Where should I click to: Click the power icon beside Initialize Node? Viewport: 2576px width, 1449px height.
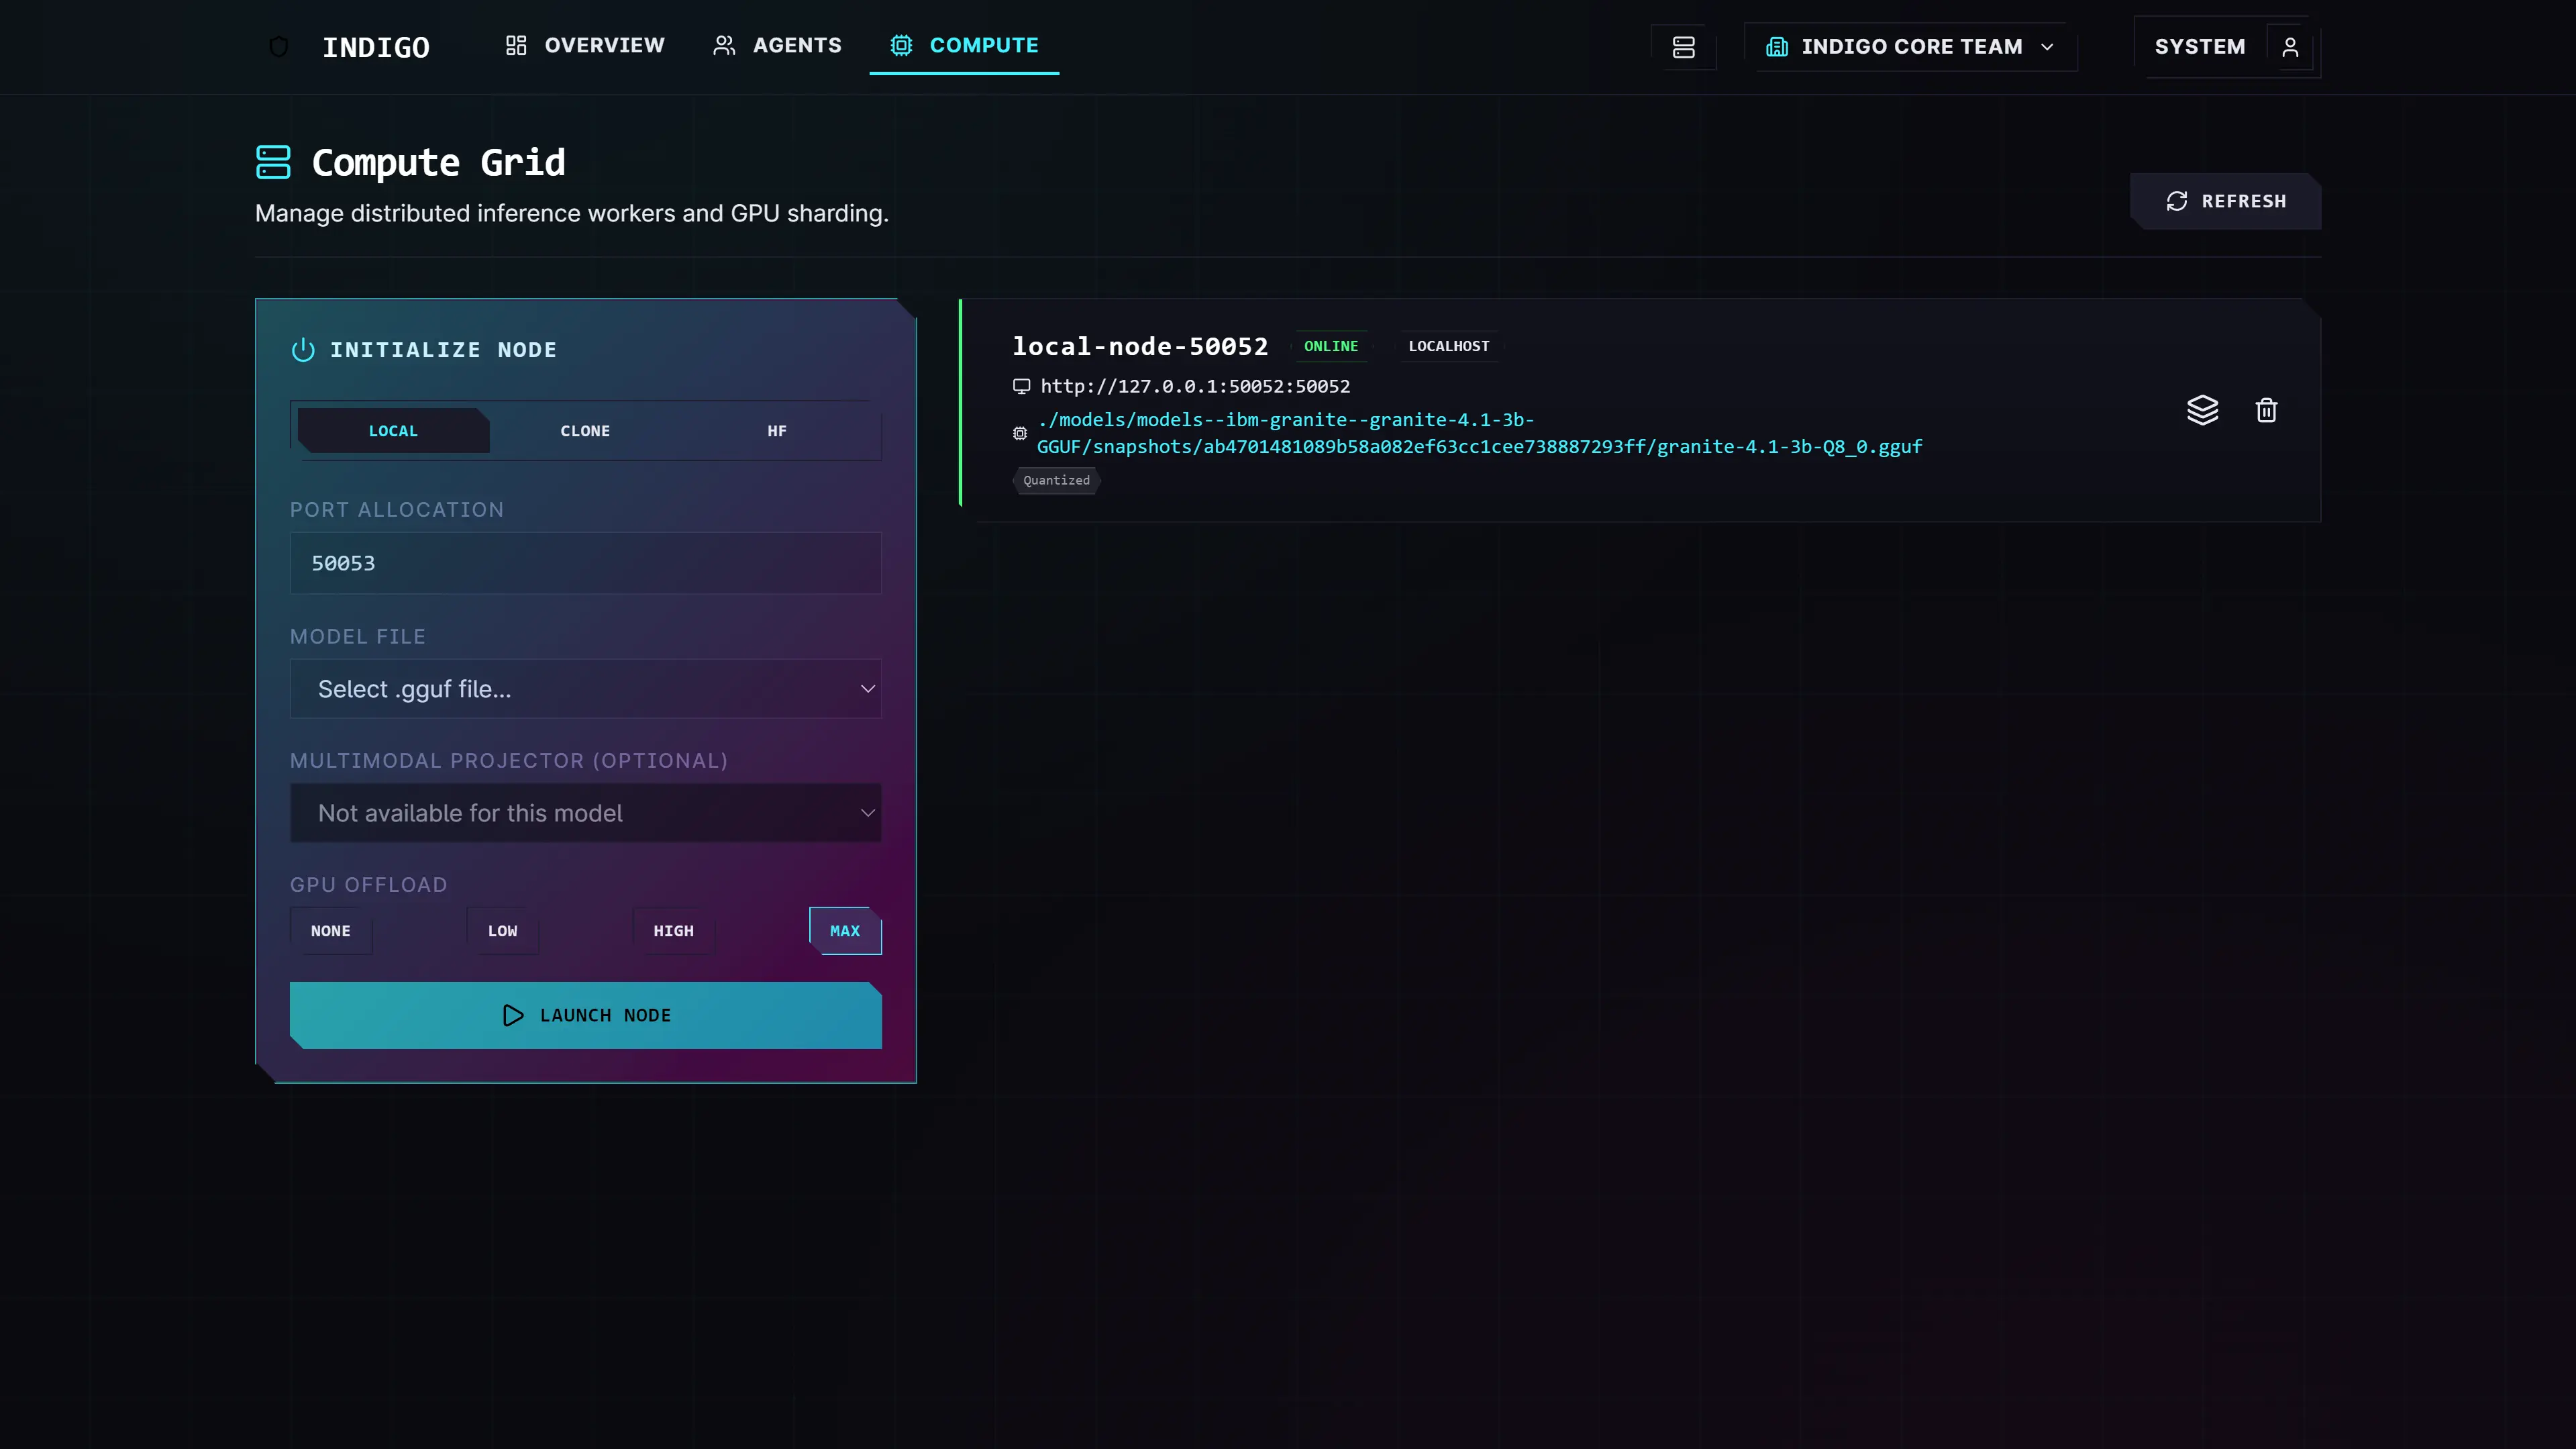(303, 350)
